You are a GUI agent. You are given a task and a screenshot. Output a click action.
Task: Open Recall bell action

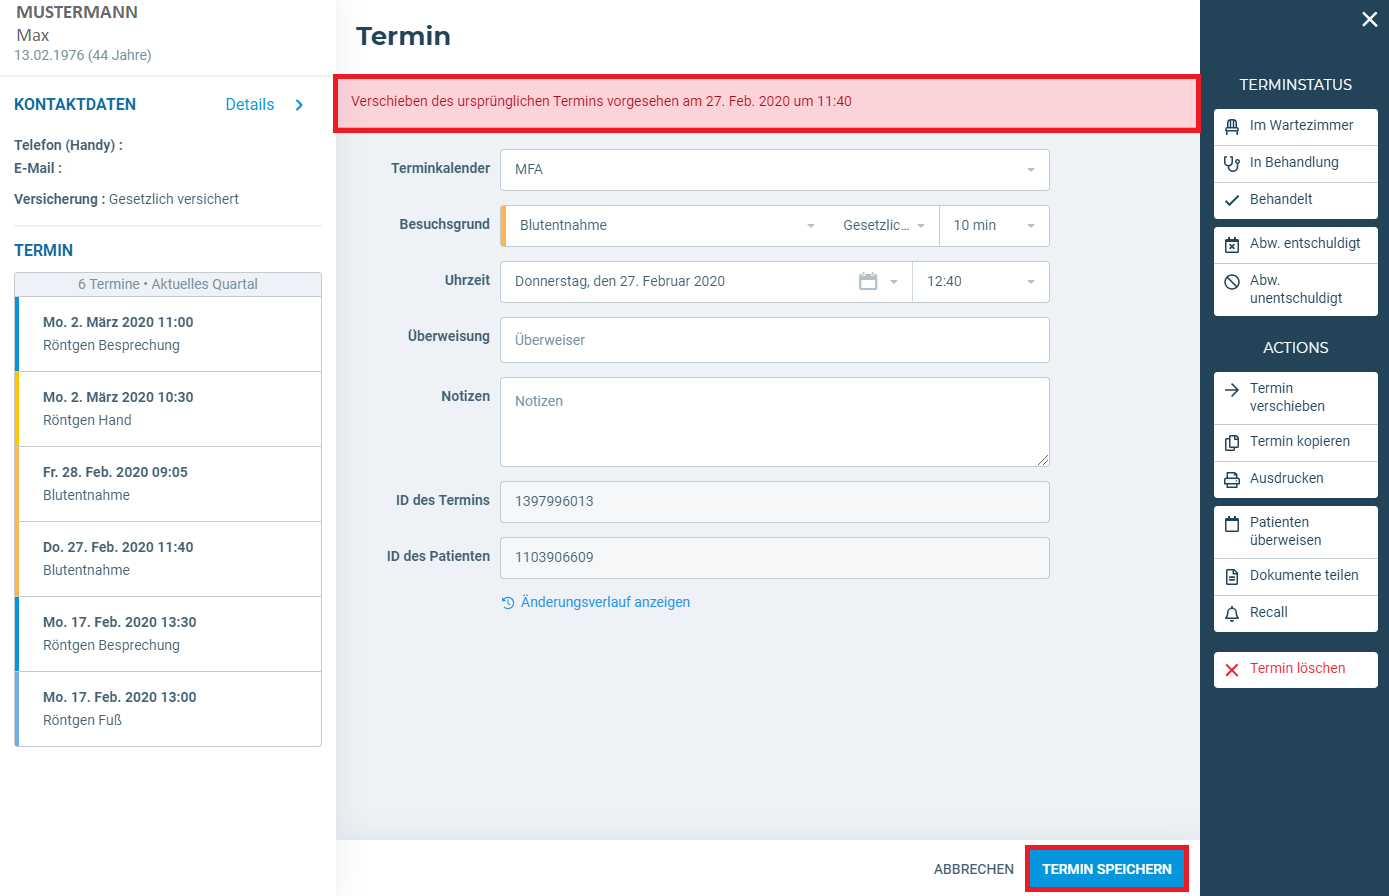1295,614
